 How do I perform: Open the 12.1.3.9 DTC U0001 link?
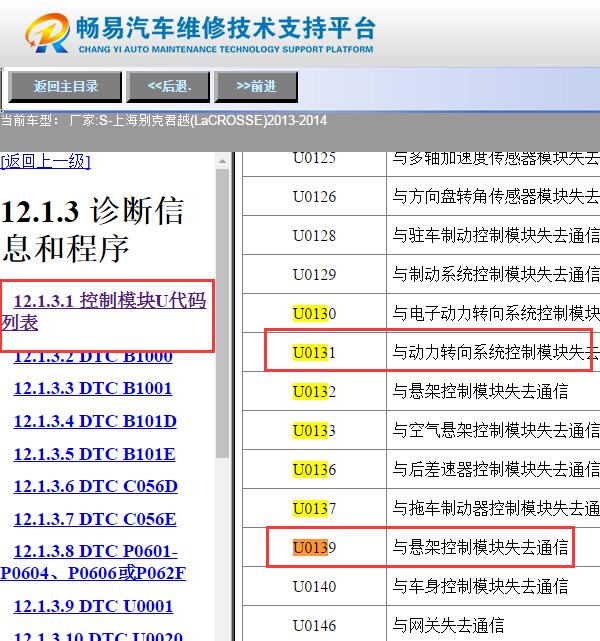[93, 606]
